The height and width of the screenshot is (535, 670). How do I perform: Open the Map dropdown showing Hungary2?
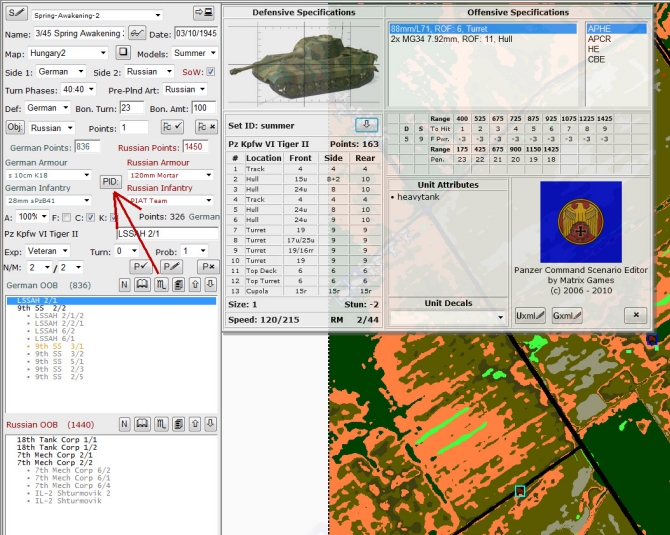click(66, 52)
